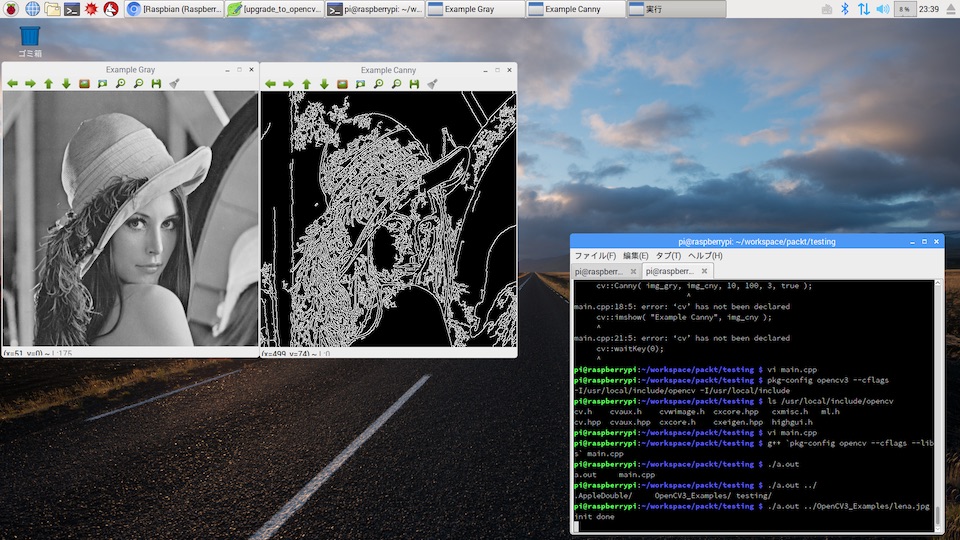
Task: Pan right in Example Canny window
Action: [x=288, y=84]
